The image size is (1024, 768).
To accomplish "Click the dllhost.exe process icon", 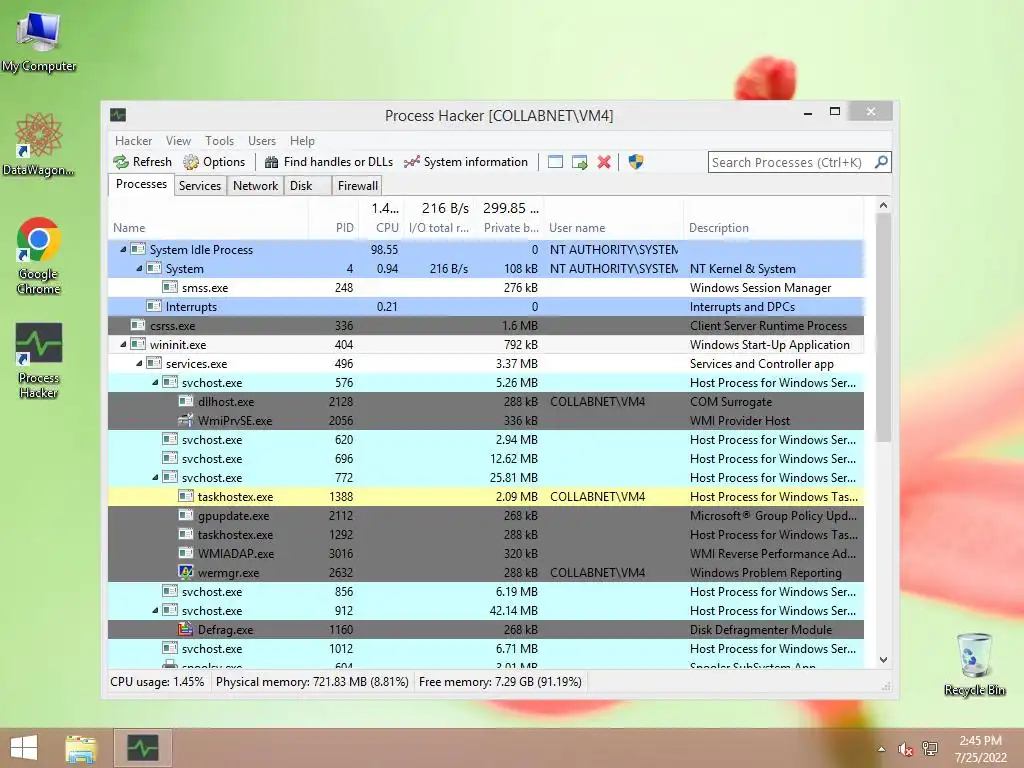I will point(186,402).
